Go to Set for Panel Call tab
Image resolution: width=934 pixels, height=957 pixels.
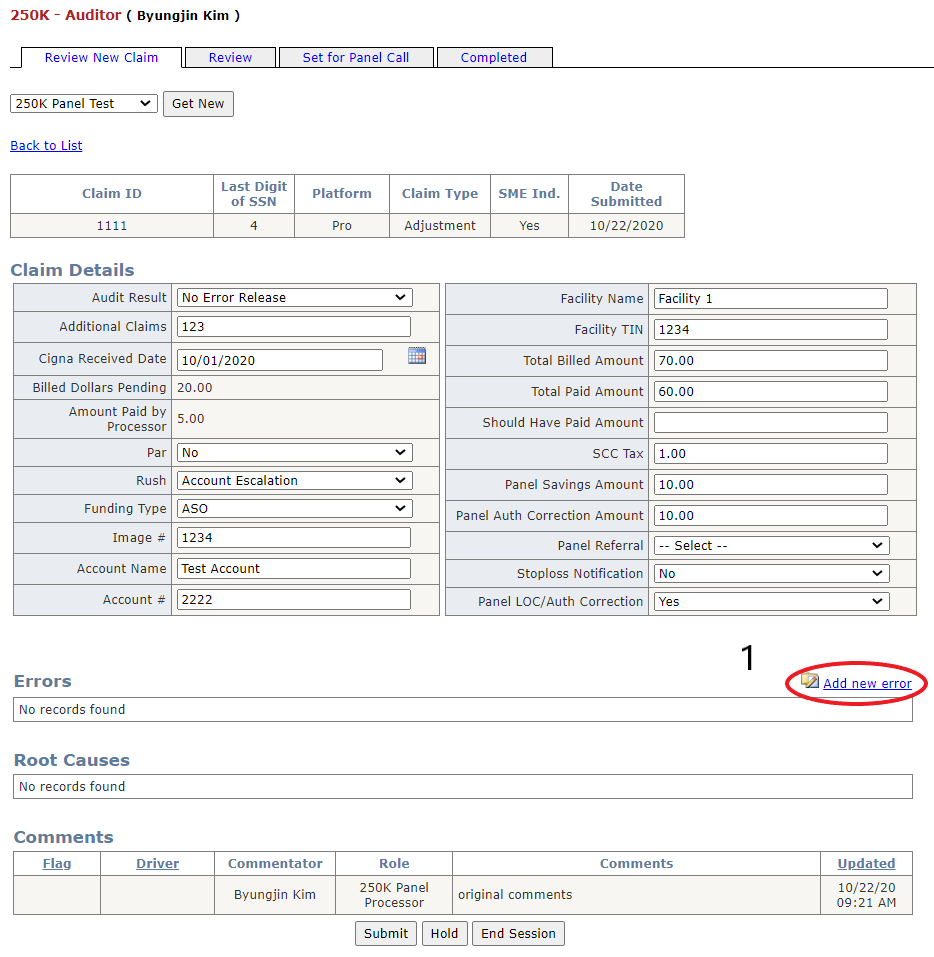356,57
